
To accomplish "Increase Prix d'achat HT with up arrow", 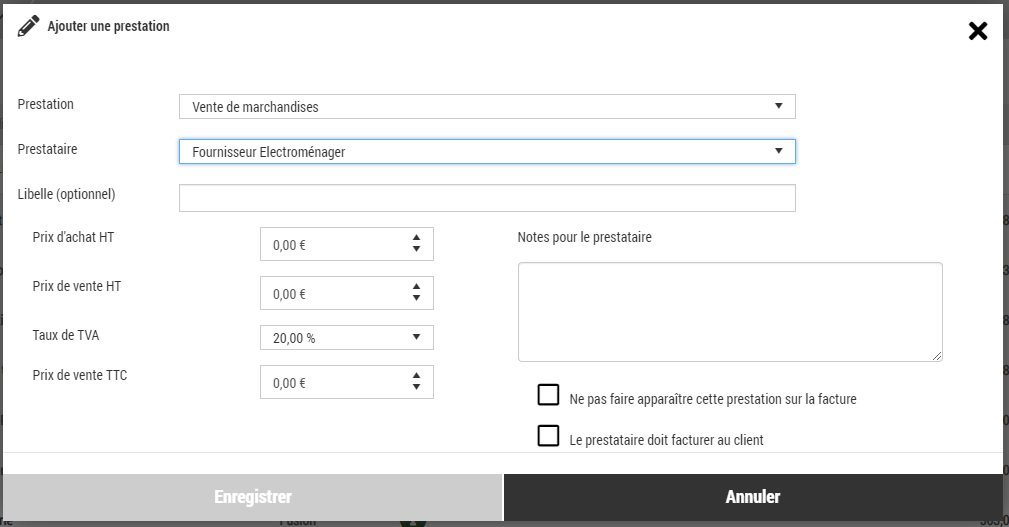I will (x=416, y=238).
